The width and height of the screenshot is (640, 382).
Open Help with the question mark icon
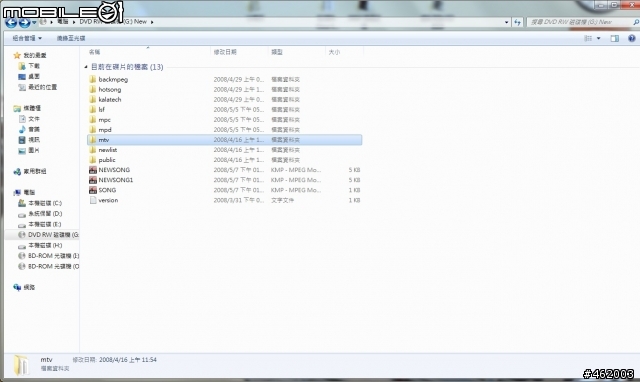pos(631,38)
